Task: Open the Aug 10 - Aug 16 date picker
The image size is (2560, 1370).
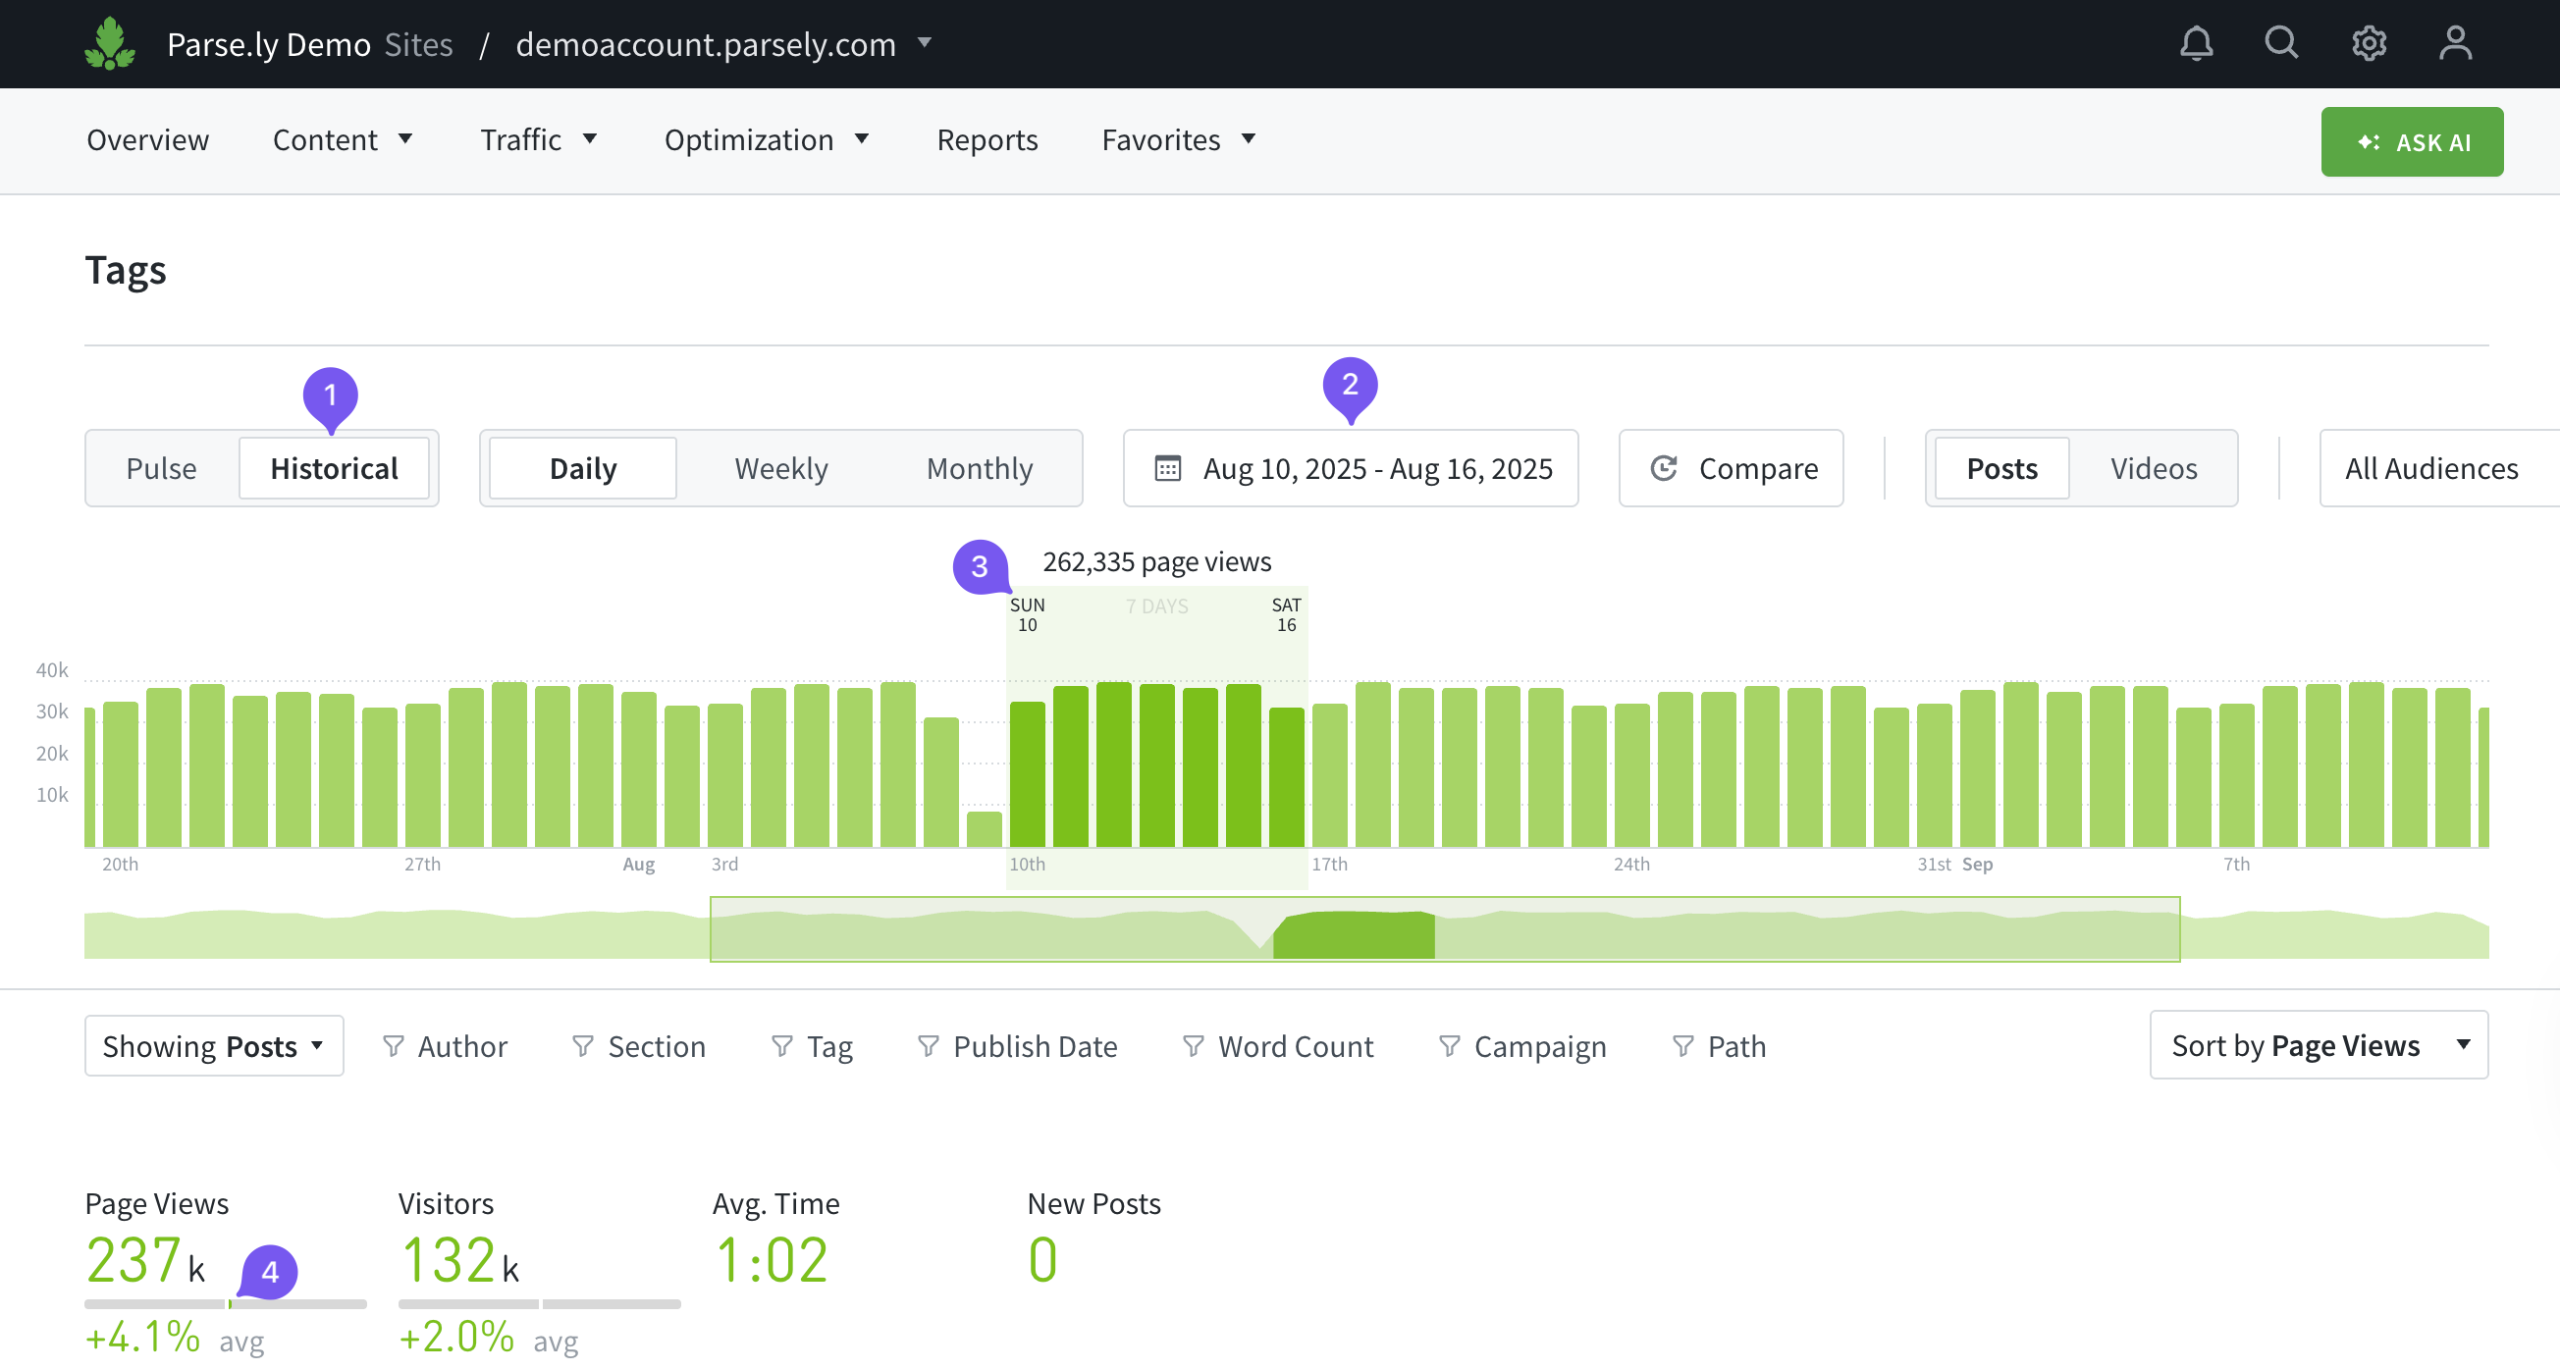Action: point(1350,468)
